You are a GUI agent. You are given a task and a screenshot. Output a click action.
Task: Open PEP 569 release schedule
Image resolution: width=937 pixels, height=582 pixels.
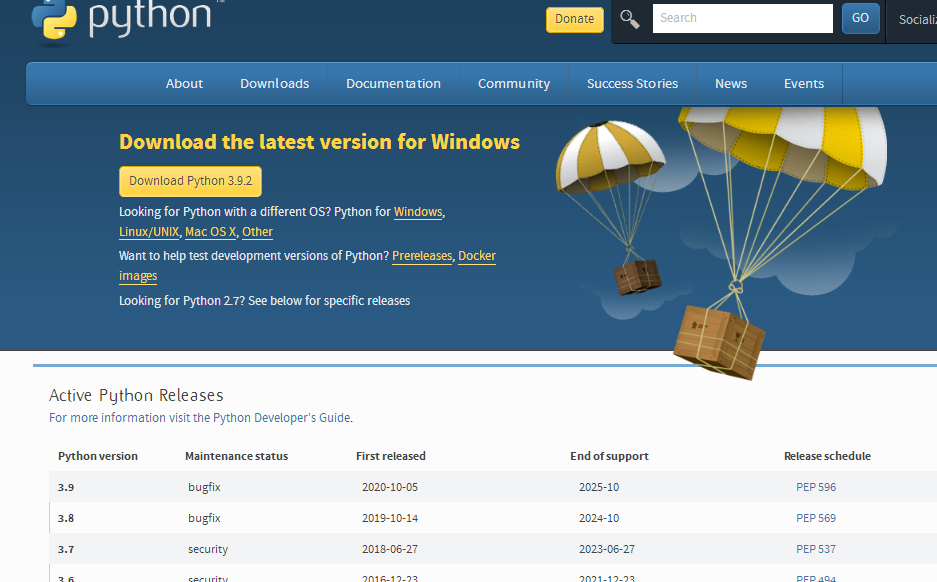click(816, 518)
